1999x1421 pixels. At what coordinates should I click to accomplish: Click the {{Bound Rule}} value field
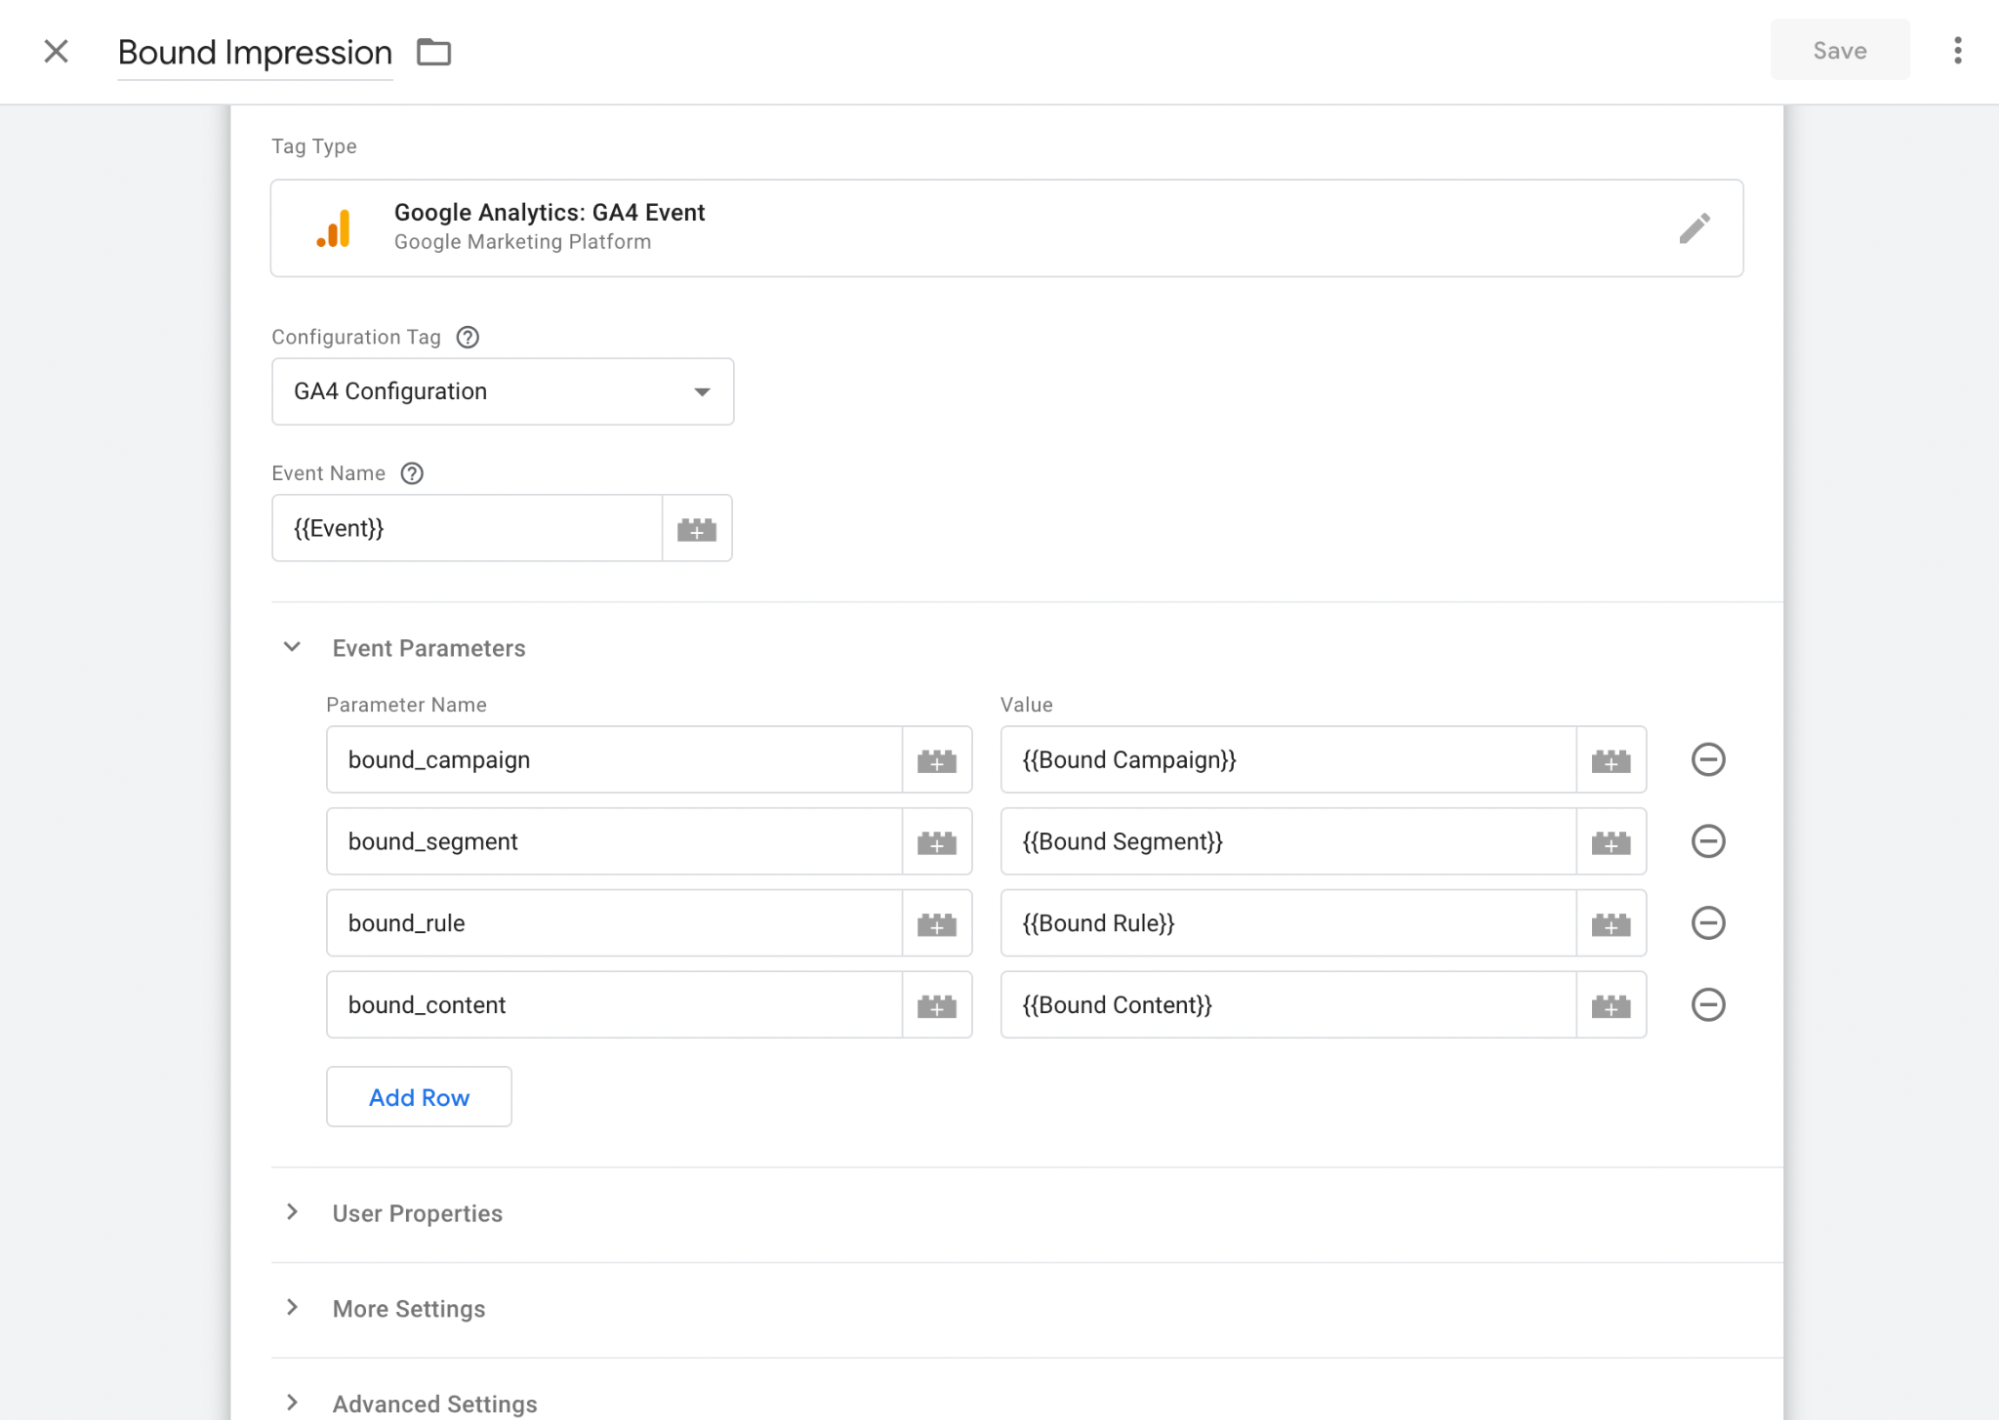(x=1288, y=924)
